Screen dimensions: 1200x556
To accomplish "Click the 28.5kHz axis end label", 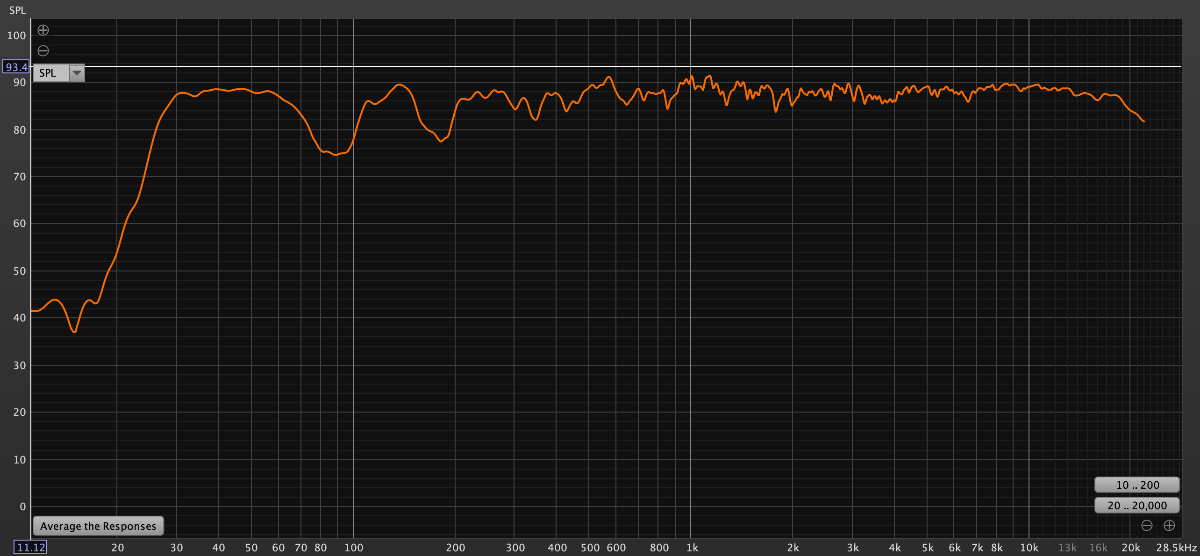I will tap(1176, 548).
